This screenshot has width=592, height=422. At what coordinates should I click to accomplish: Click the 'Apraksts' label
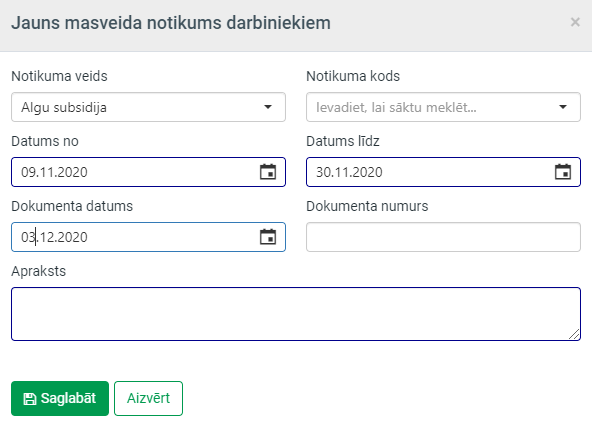coord(39,271)
